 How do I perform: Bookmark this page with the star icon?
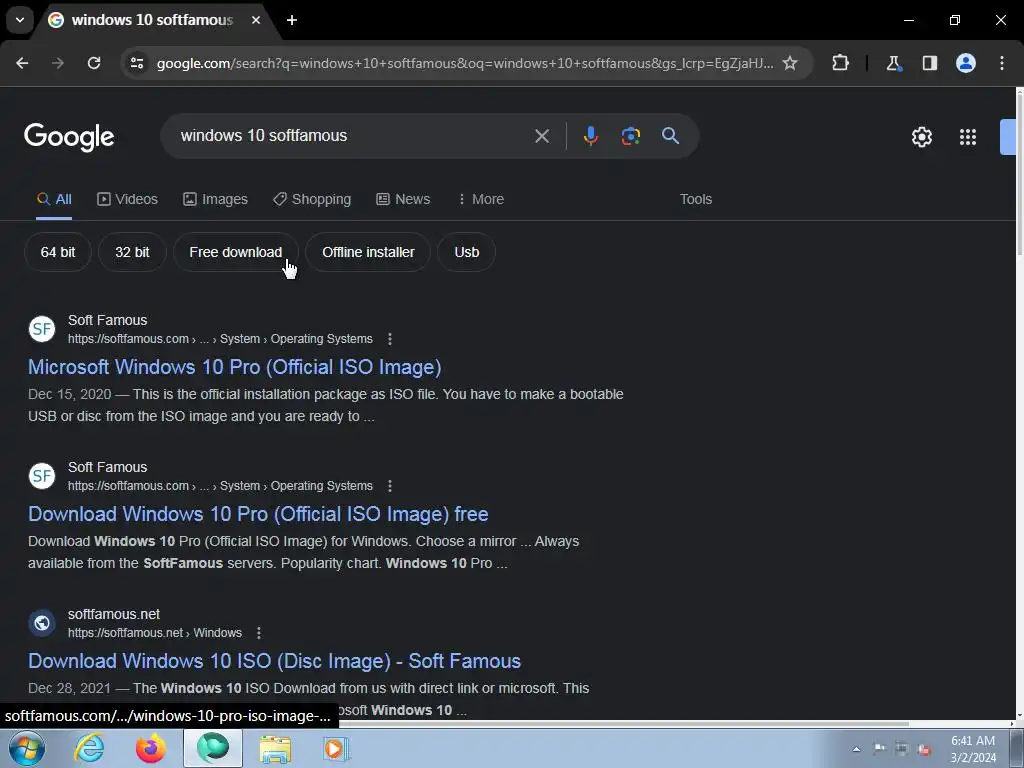coord(790,63)
